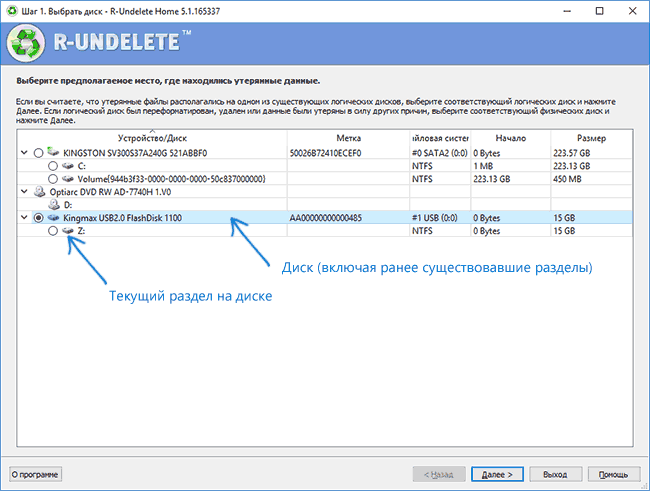
Task: Close the R-Undelete window
Action: point(632,11)
